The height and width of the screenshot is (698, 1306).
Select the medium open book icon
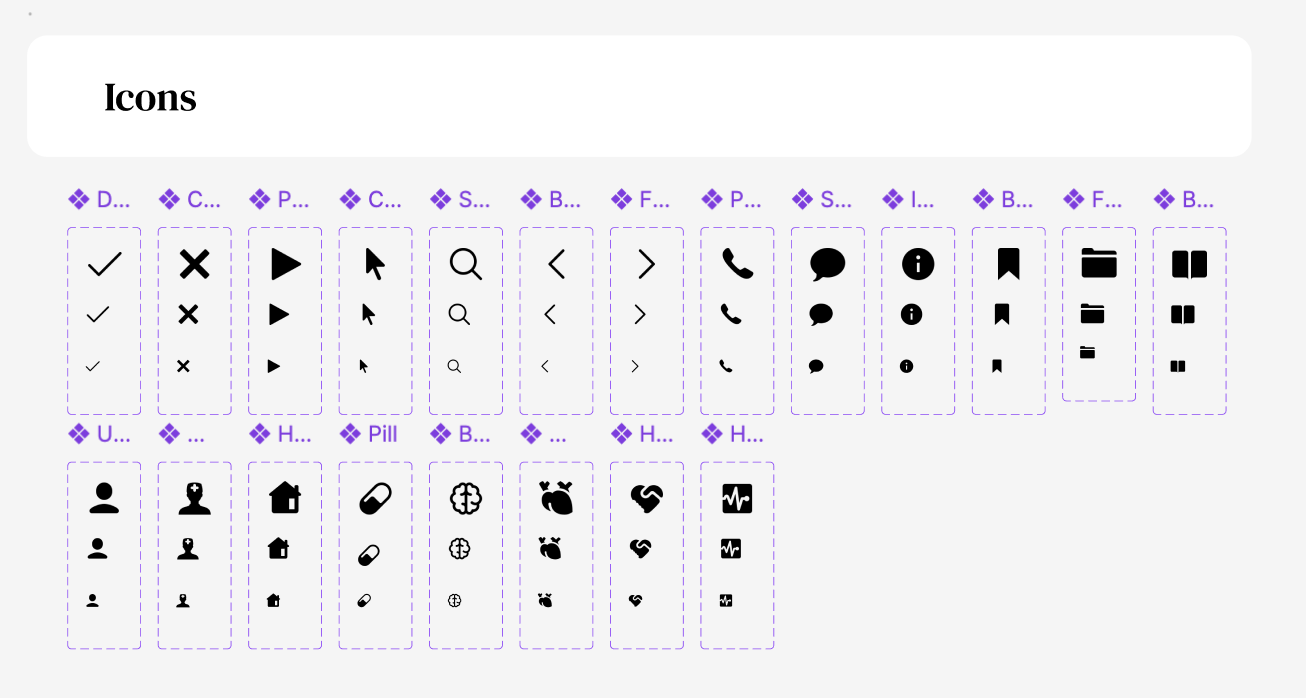click(1183, 314)
